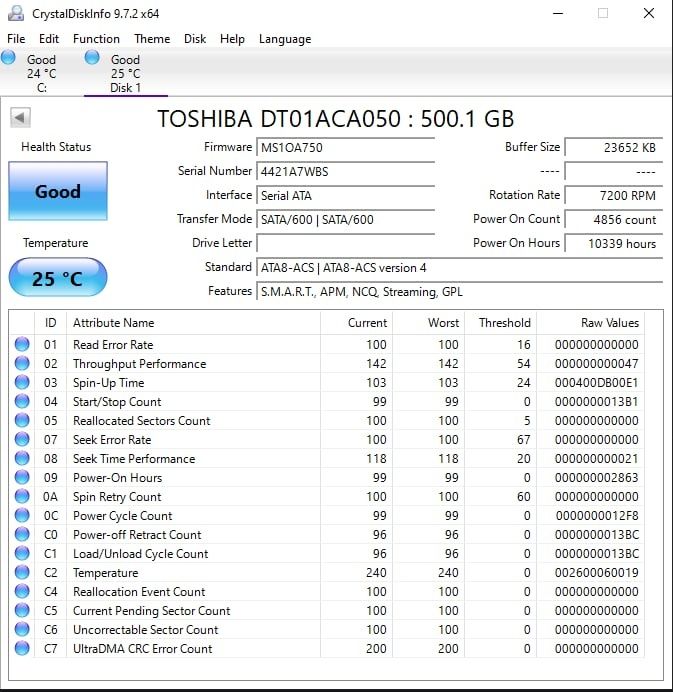673x692 pixels.
Task: Click the Worst column header
Action: [x=428, y=323]
